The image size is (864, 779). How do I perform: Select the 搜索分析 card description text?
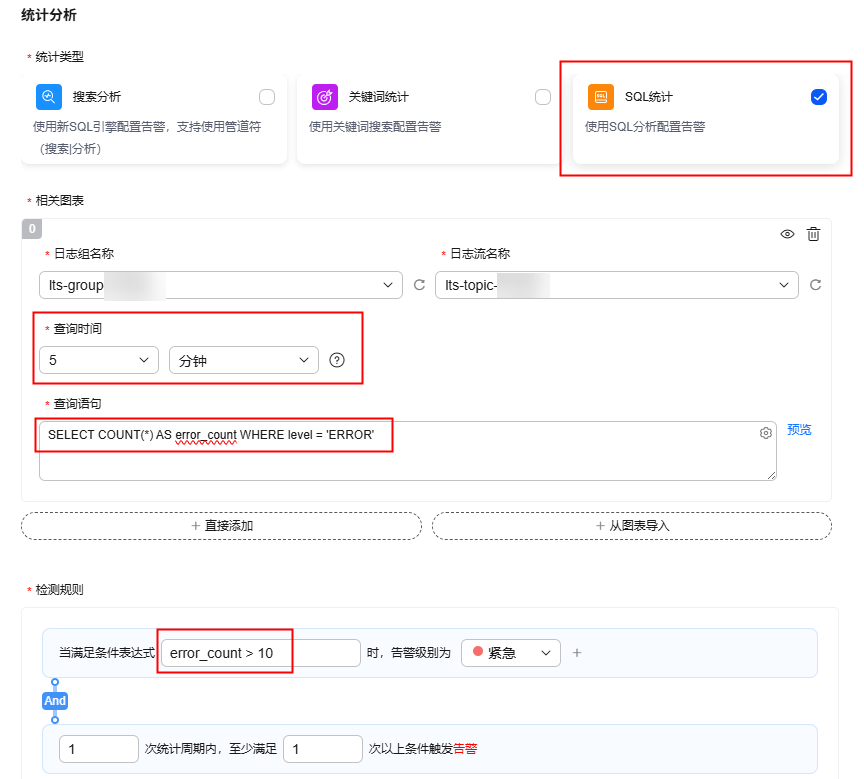(x=147, y=138)
